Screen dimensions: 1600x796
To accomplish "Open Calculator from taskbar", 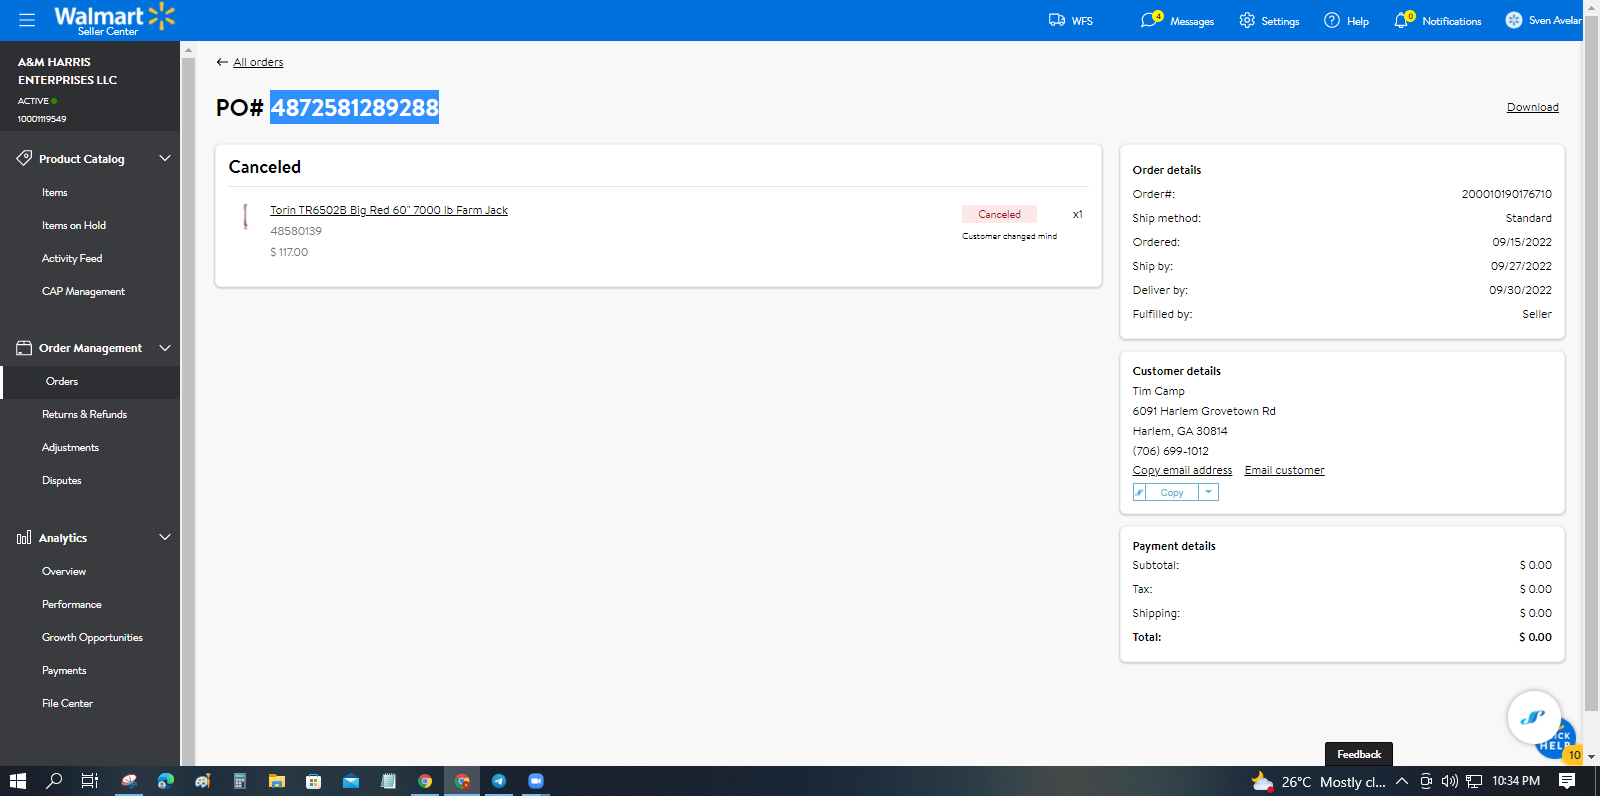I will (240, 781).
